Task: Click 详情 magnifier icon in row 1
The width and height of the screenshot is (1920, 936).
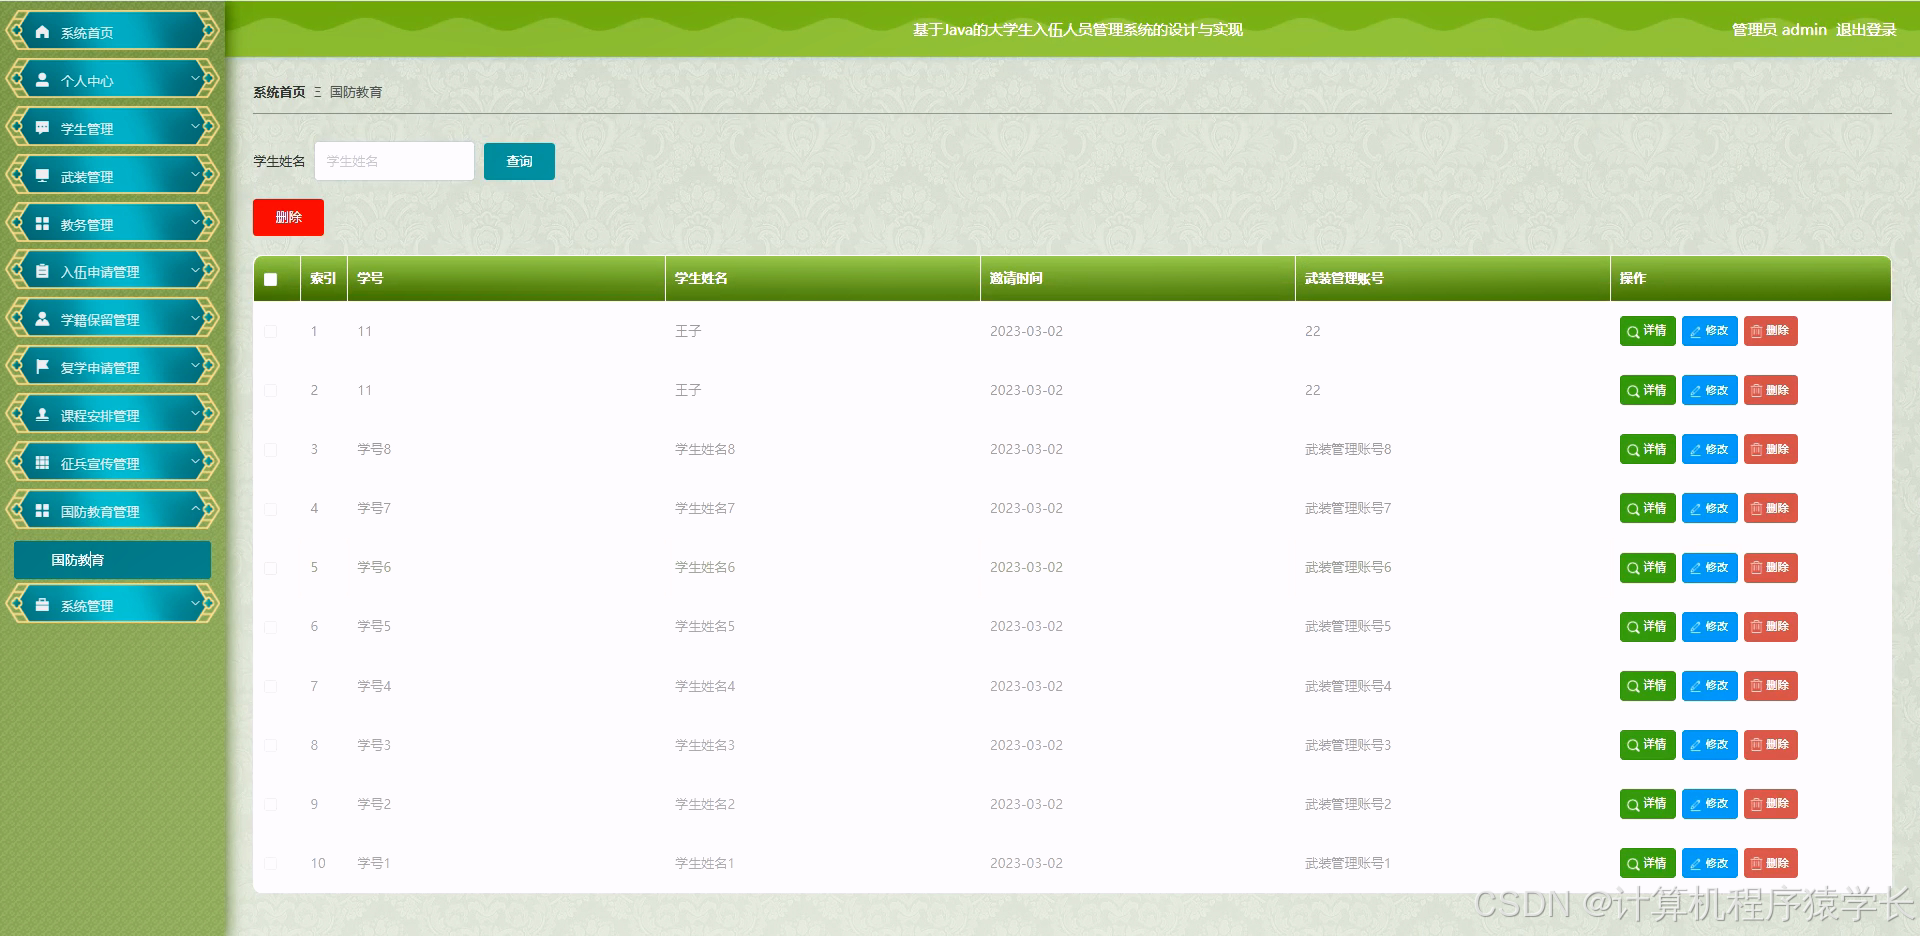Action: tap(1633, 332)
